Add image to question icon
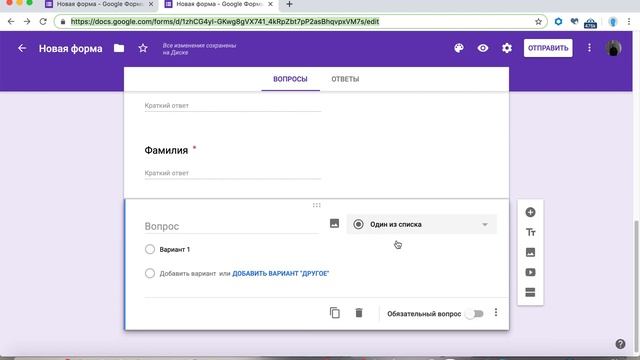Viewport: 640px width, 360px height. point(334,223)
